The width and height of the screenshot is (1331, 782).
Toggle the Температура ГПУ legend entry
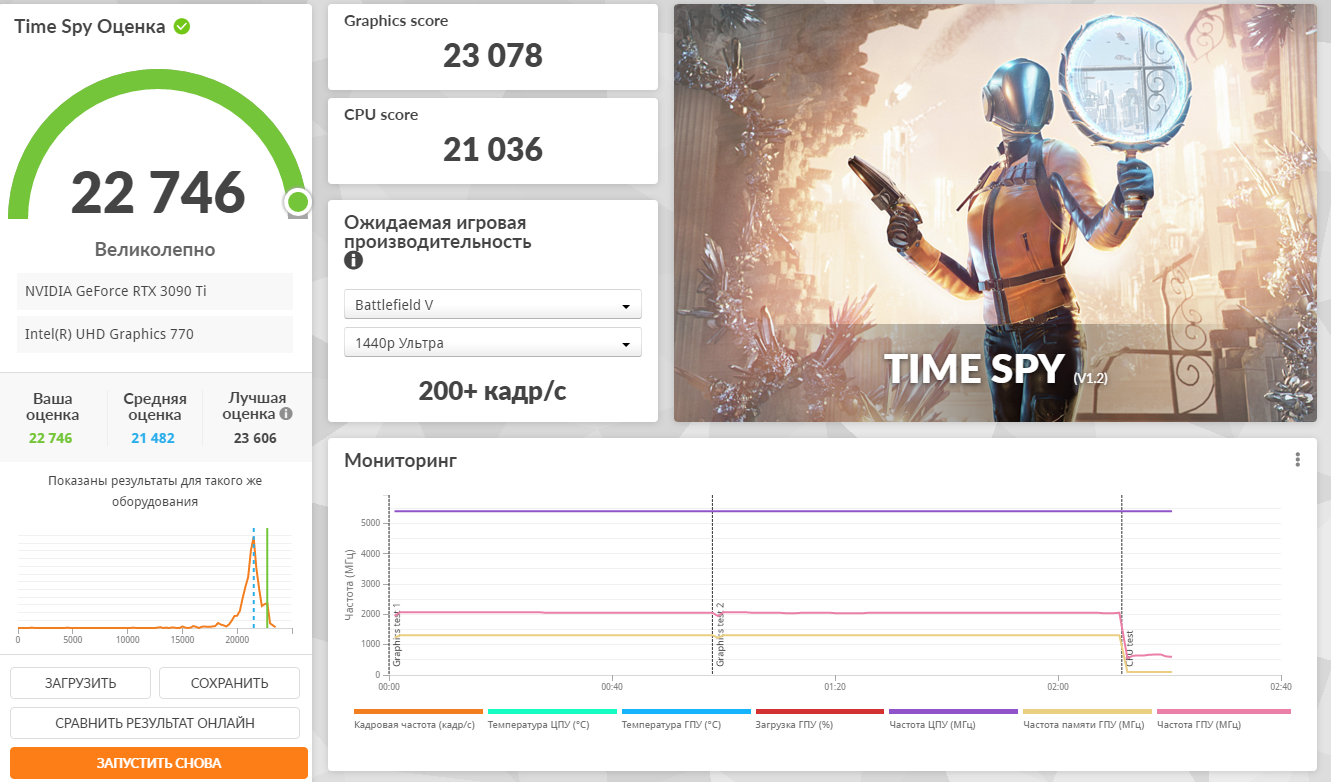[x=685, y=718]
